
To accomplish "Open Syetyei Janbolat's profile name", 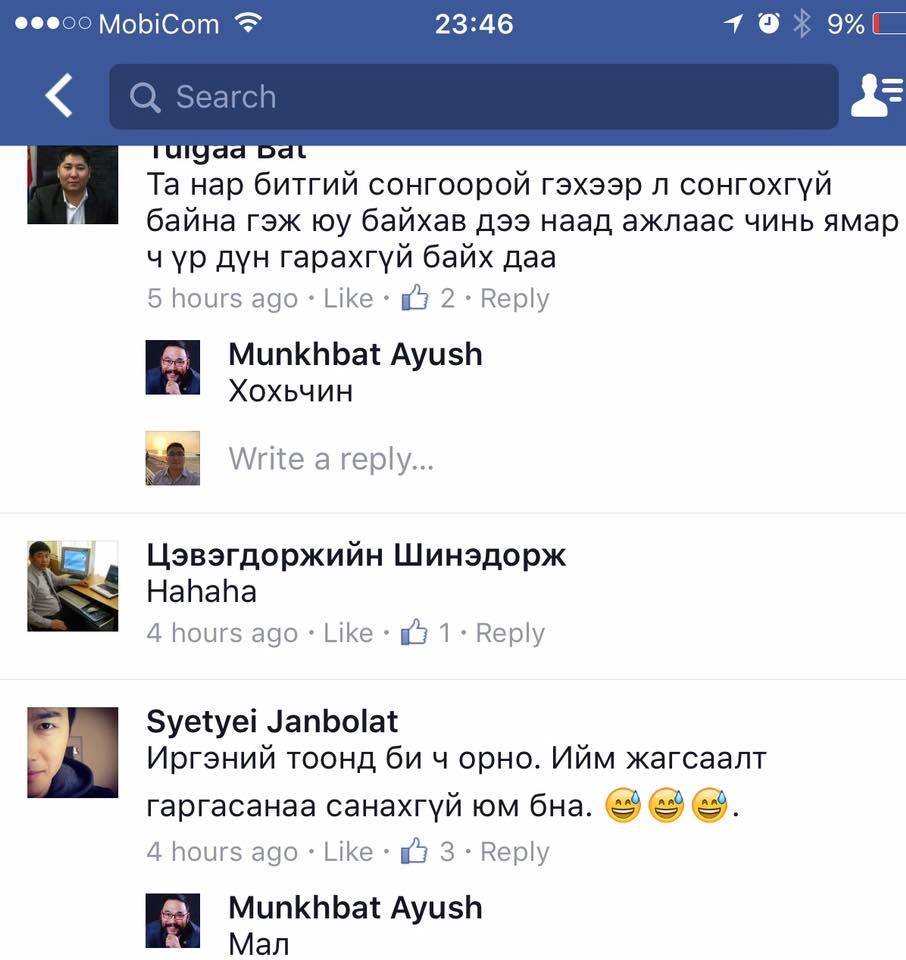I will 272,721.
